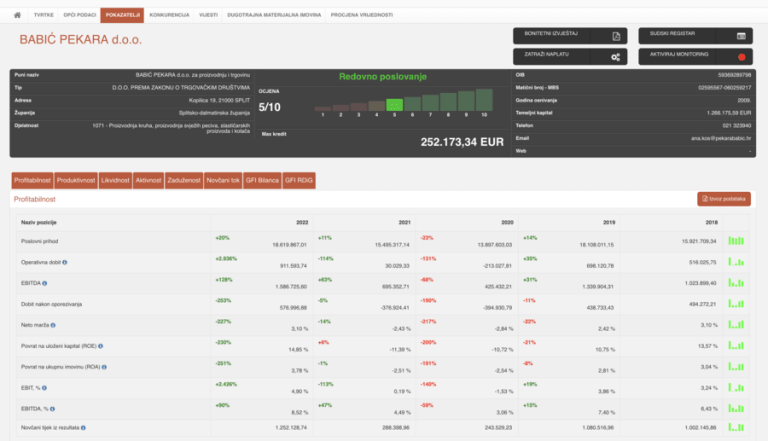This screenshot has width=768, height=441.
Task: View trend chart icon for Novčani tijek
Action: click(736, 429)
